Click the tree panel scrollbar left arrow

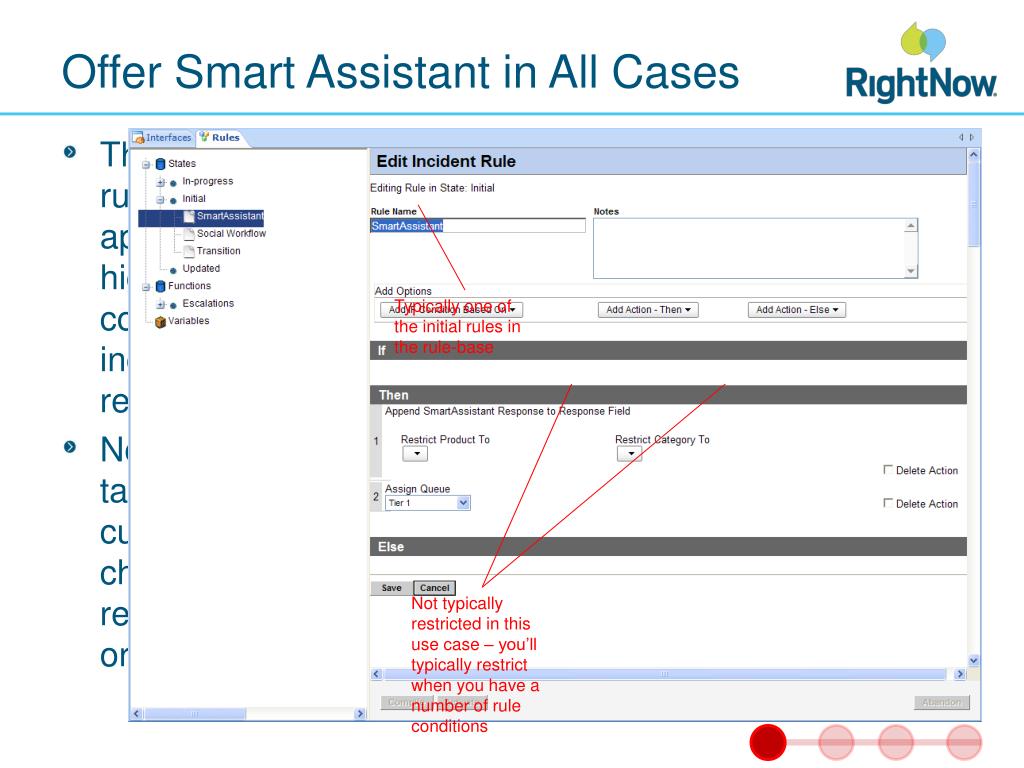coord(136,714)
